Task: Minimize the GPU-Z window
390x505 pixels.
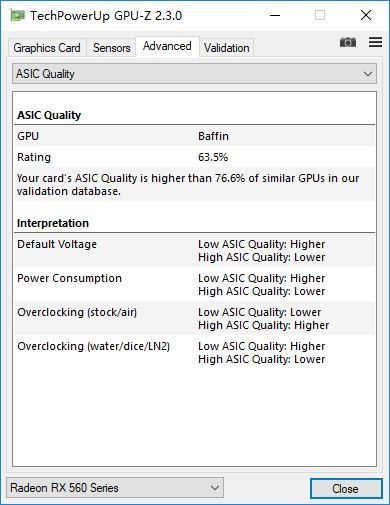Action: 275,15
